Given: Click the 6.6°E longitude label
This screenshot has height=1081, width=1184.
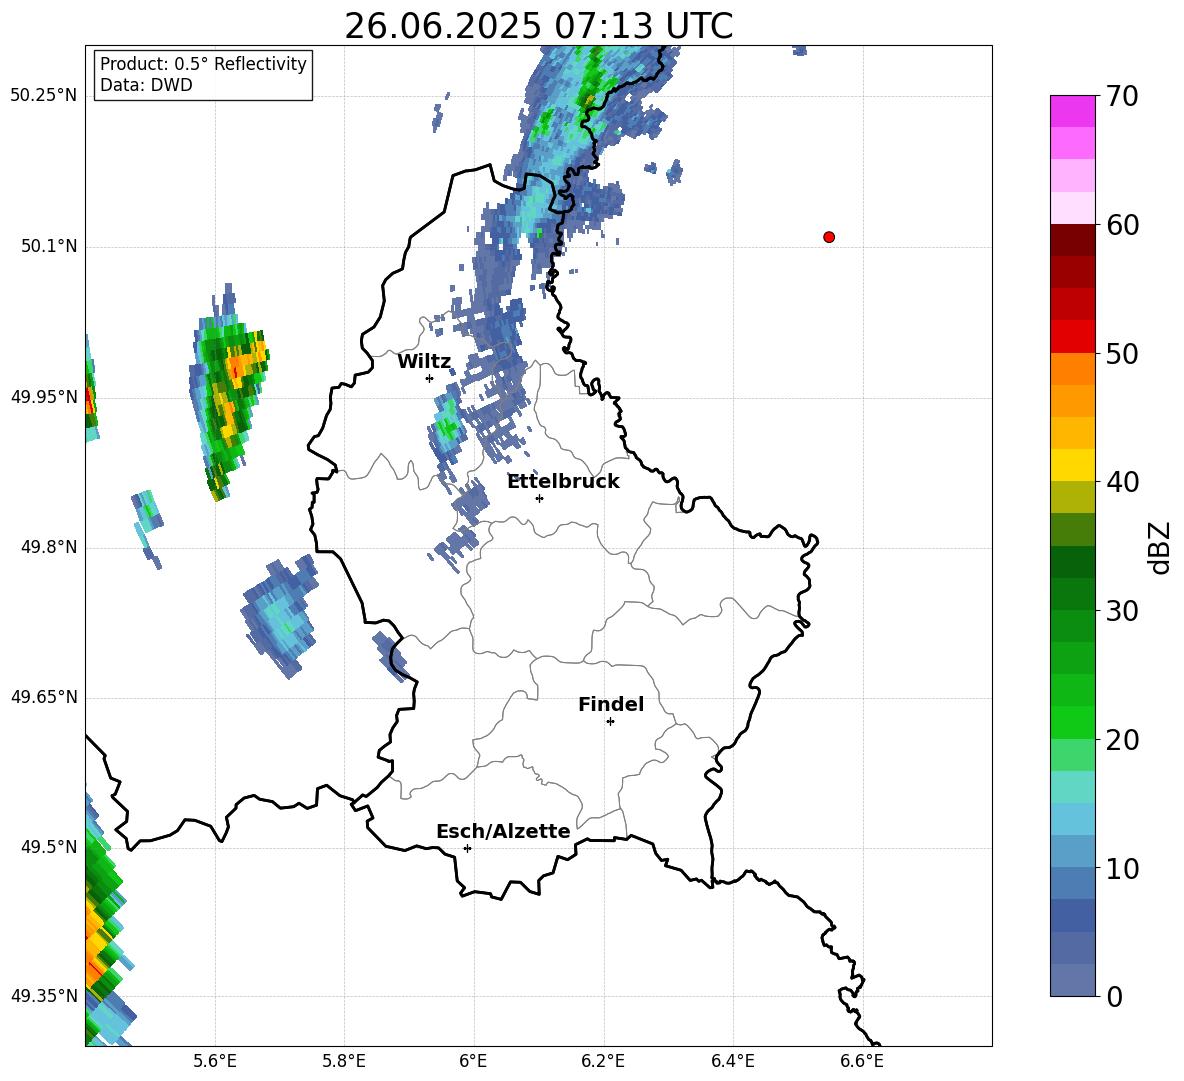Looking at the screenshot, I should (x=862, y=1061).
